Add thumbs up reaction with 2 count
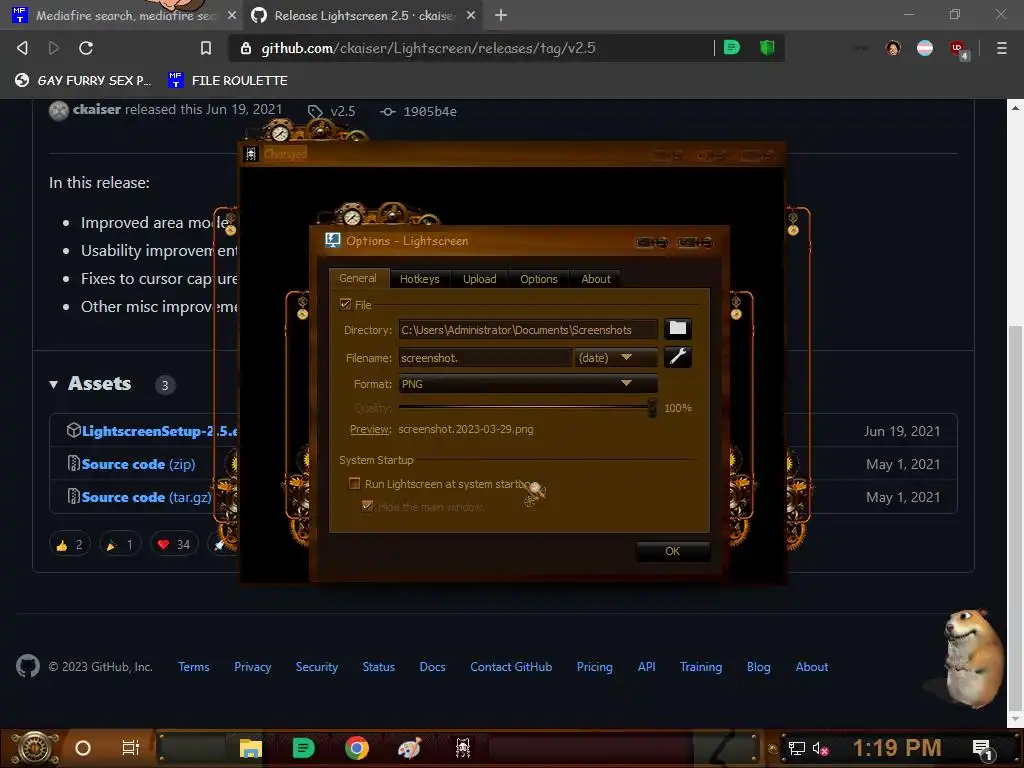 coord(69,545)
